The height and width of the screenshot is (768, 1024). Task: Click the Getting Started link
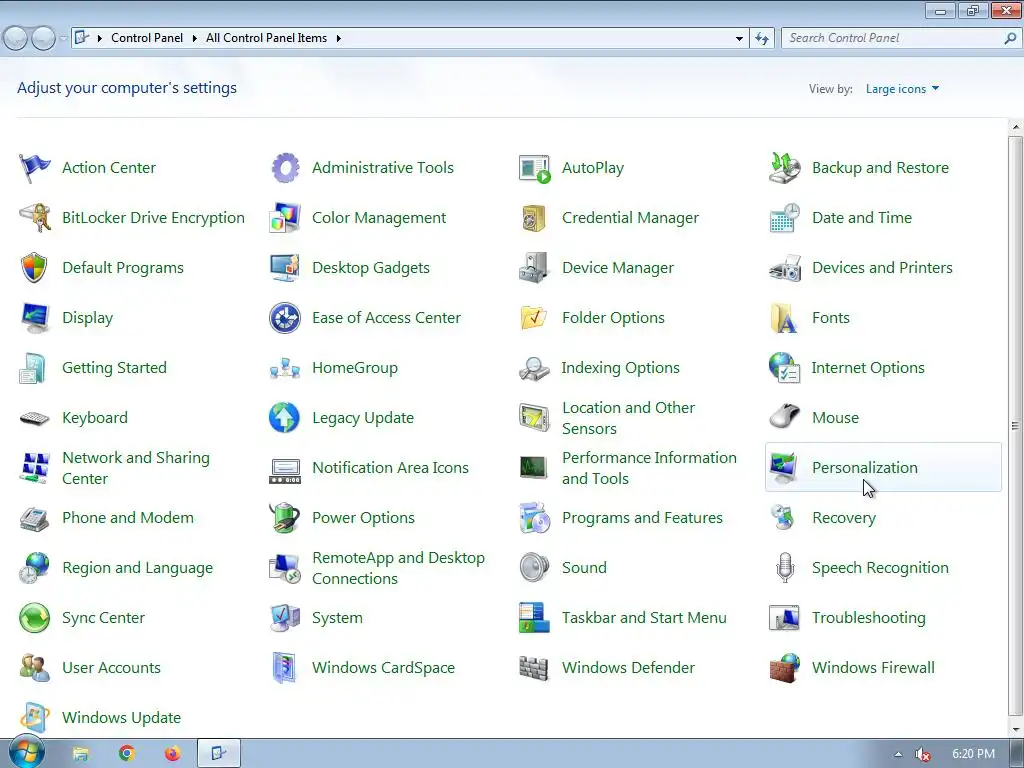[x=114, y=368]
